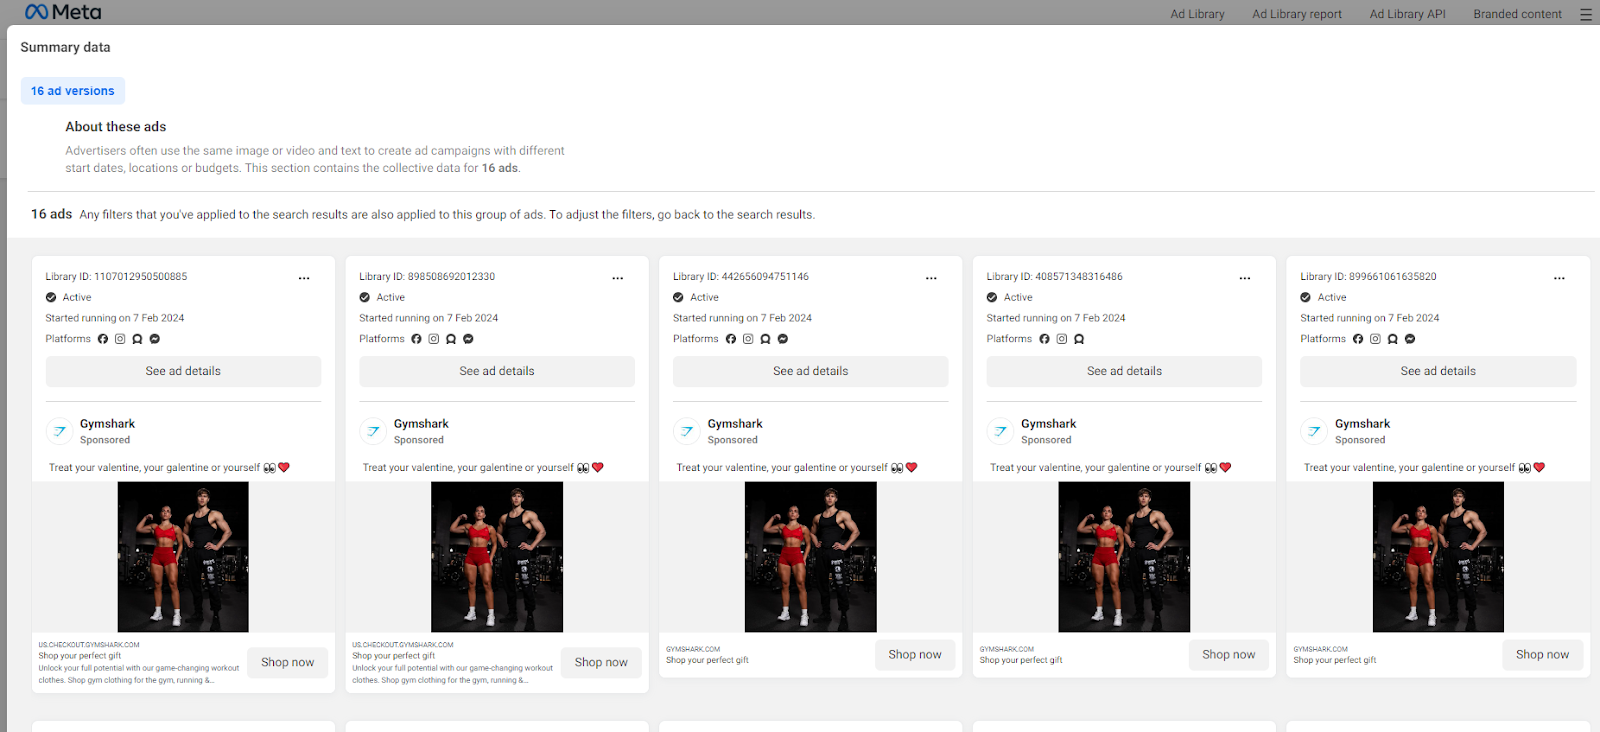Viewport: 1600px width, 732px height.
Task: See ad details for ad 1107012950500885
Action: pos(183,371)
